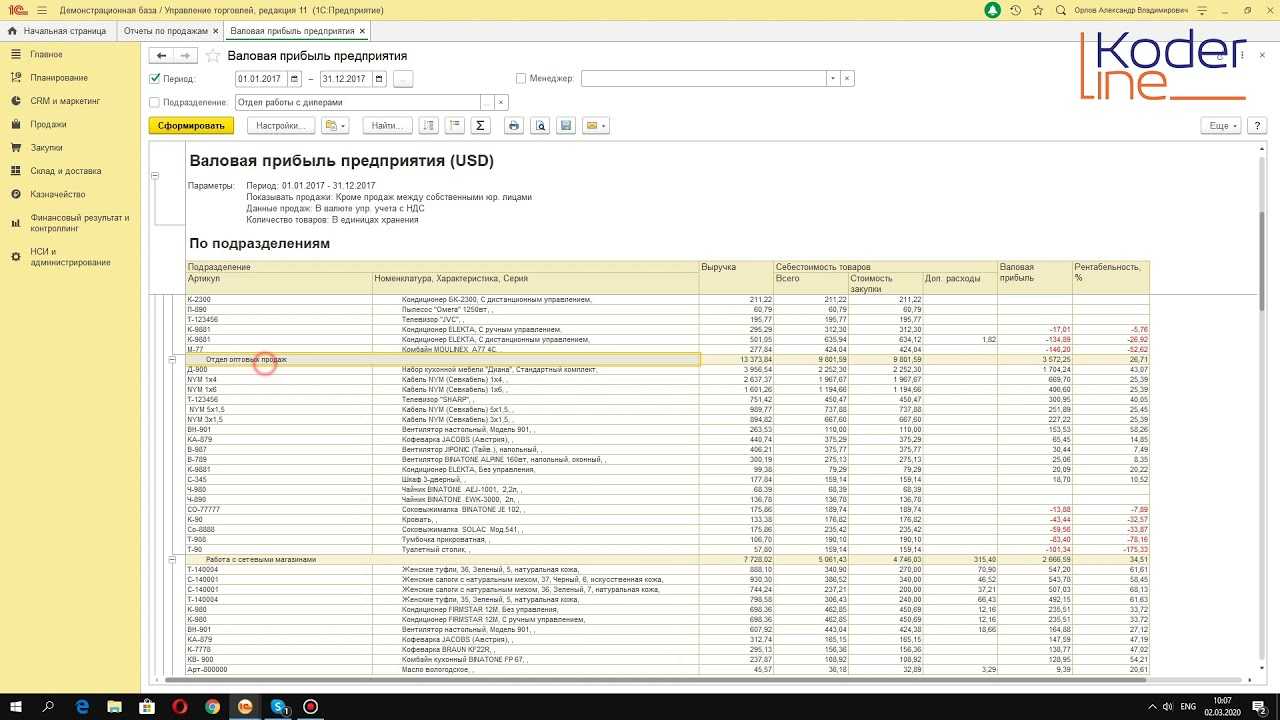Screen dimensions: 1280x720
Task: Open the Казначейство section
Action: point(58,194)
